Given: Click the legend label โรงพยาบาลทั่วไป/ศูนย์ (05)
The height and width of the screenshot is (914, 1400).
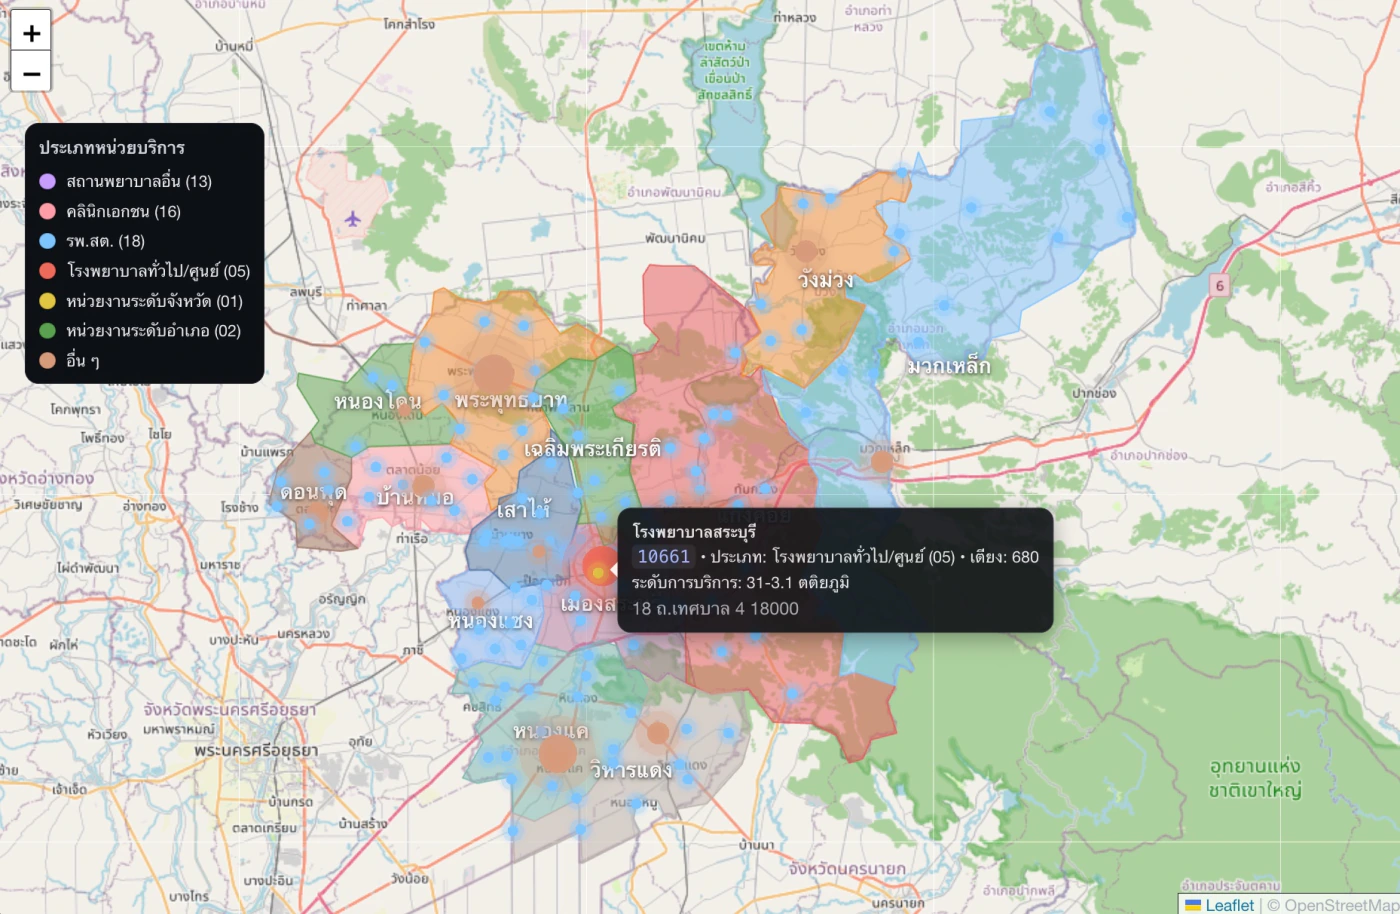Looking at the screenshot, I should click(158, 271).
